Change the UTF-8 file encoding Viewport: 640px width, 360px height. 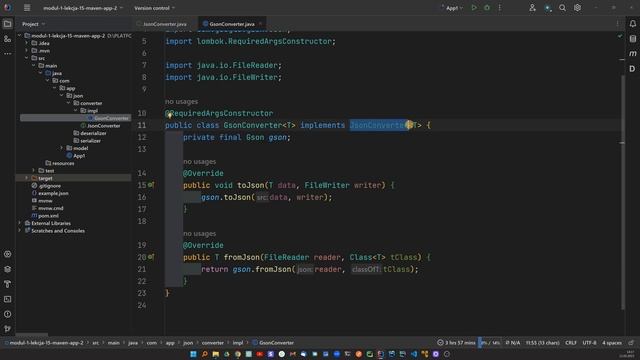click(589, 343)
